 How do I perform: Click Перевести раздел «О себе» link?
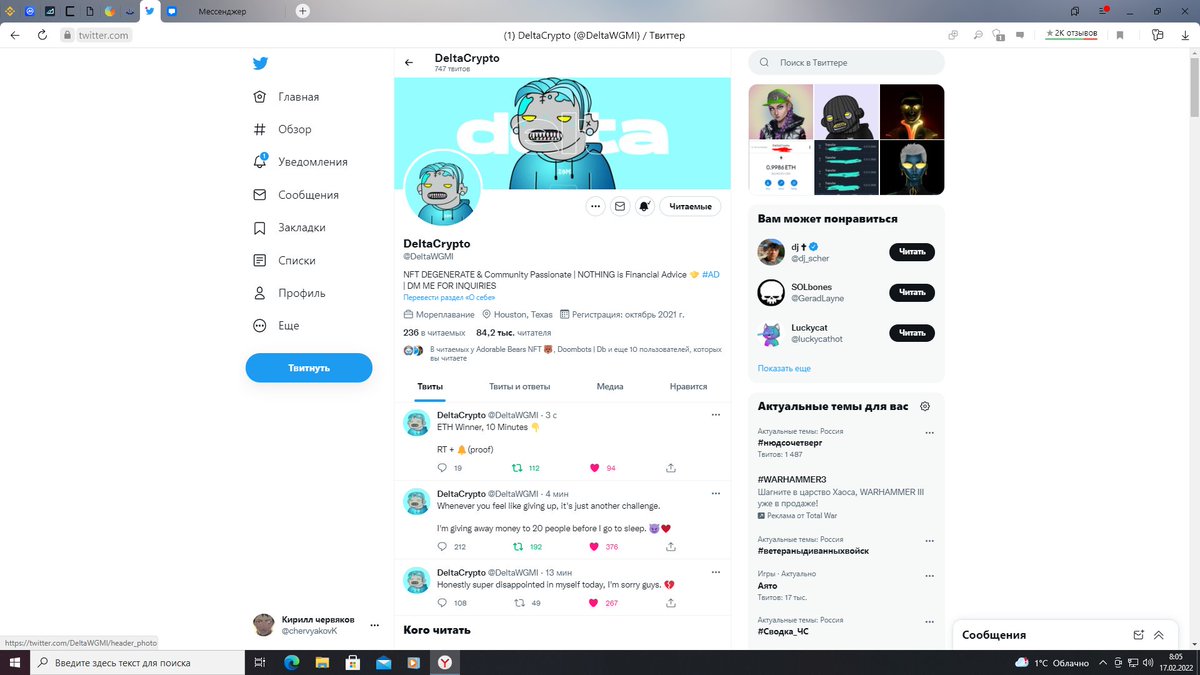pyautogui.click(x=449, y=297)
